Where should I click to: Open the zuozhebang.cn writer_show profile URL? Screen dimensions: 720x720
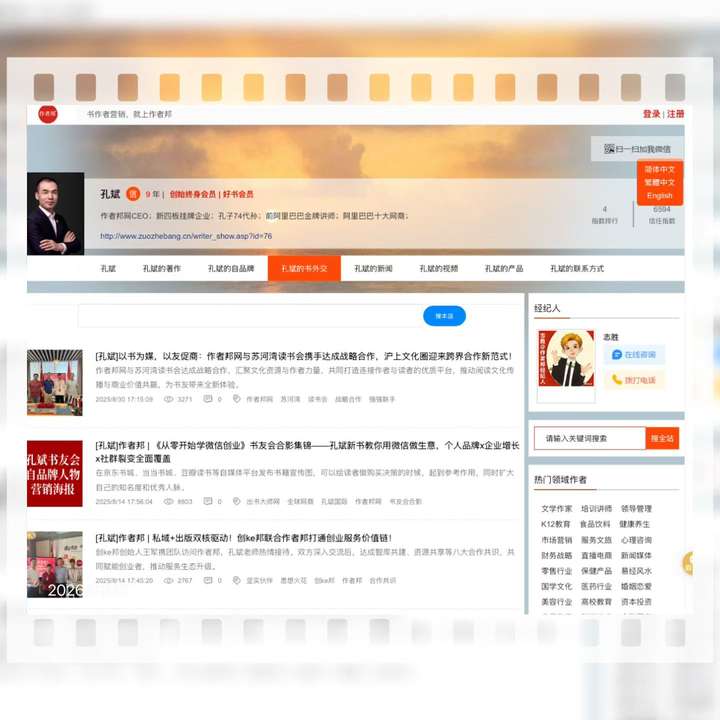point(186,236)
